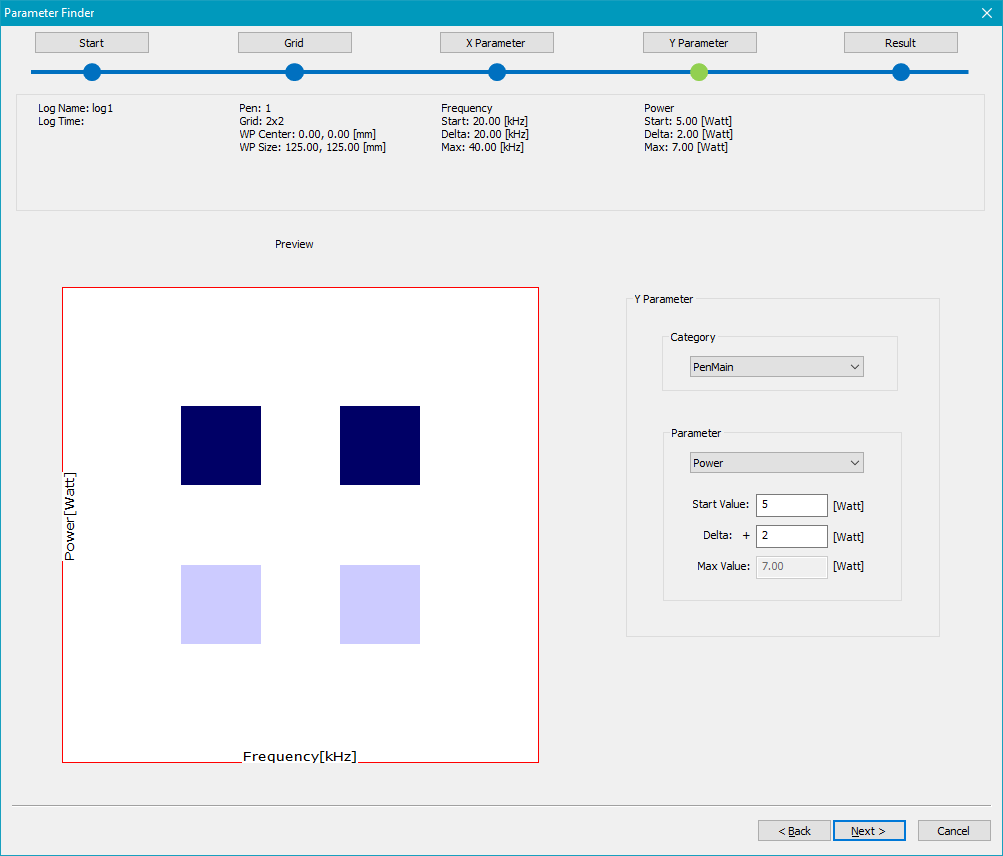Open the Power parameter dropdown

coord(776,463)
